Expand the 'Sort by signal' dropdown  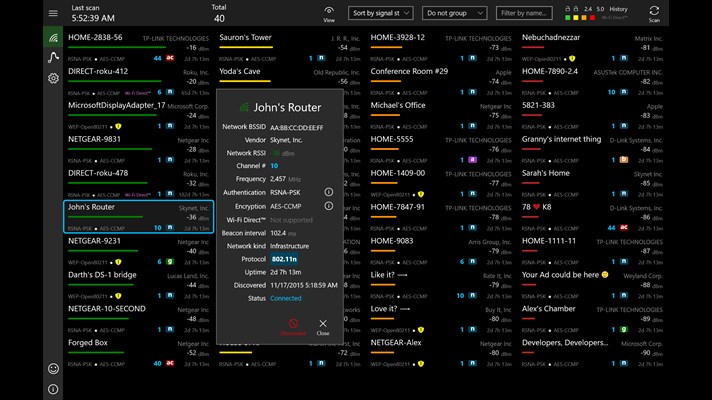[381, 13]
